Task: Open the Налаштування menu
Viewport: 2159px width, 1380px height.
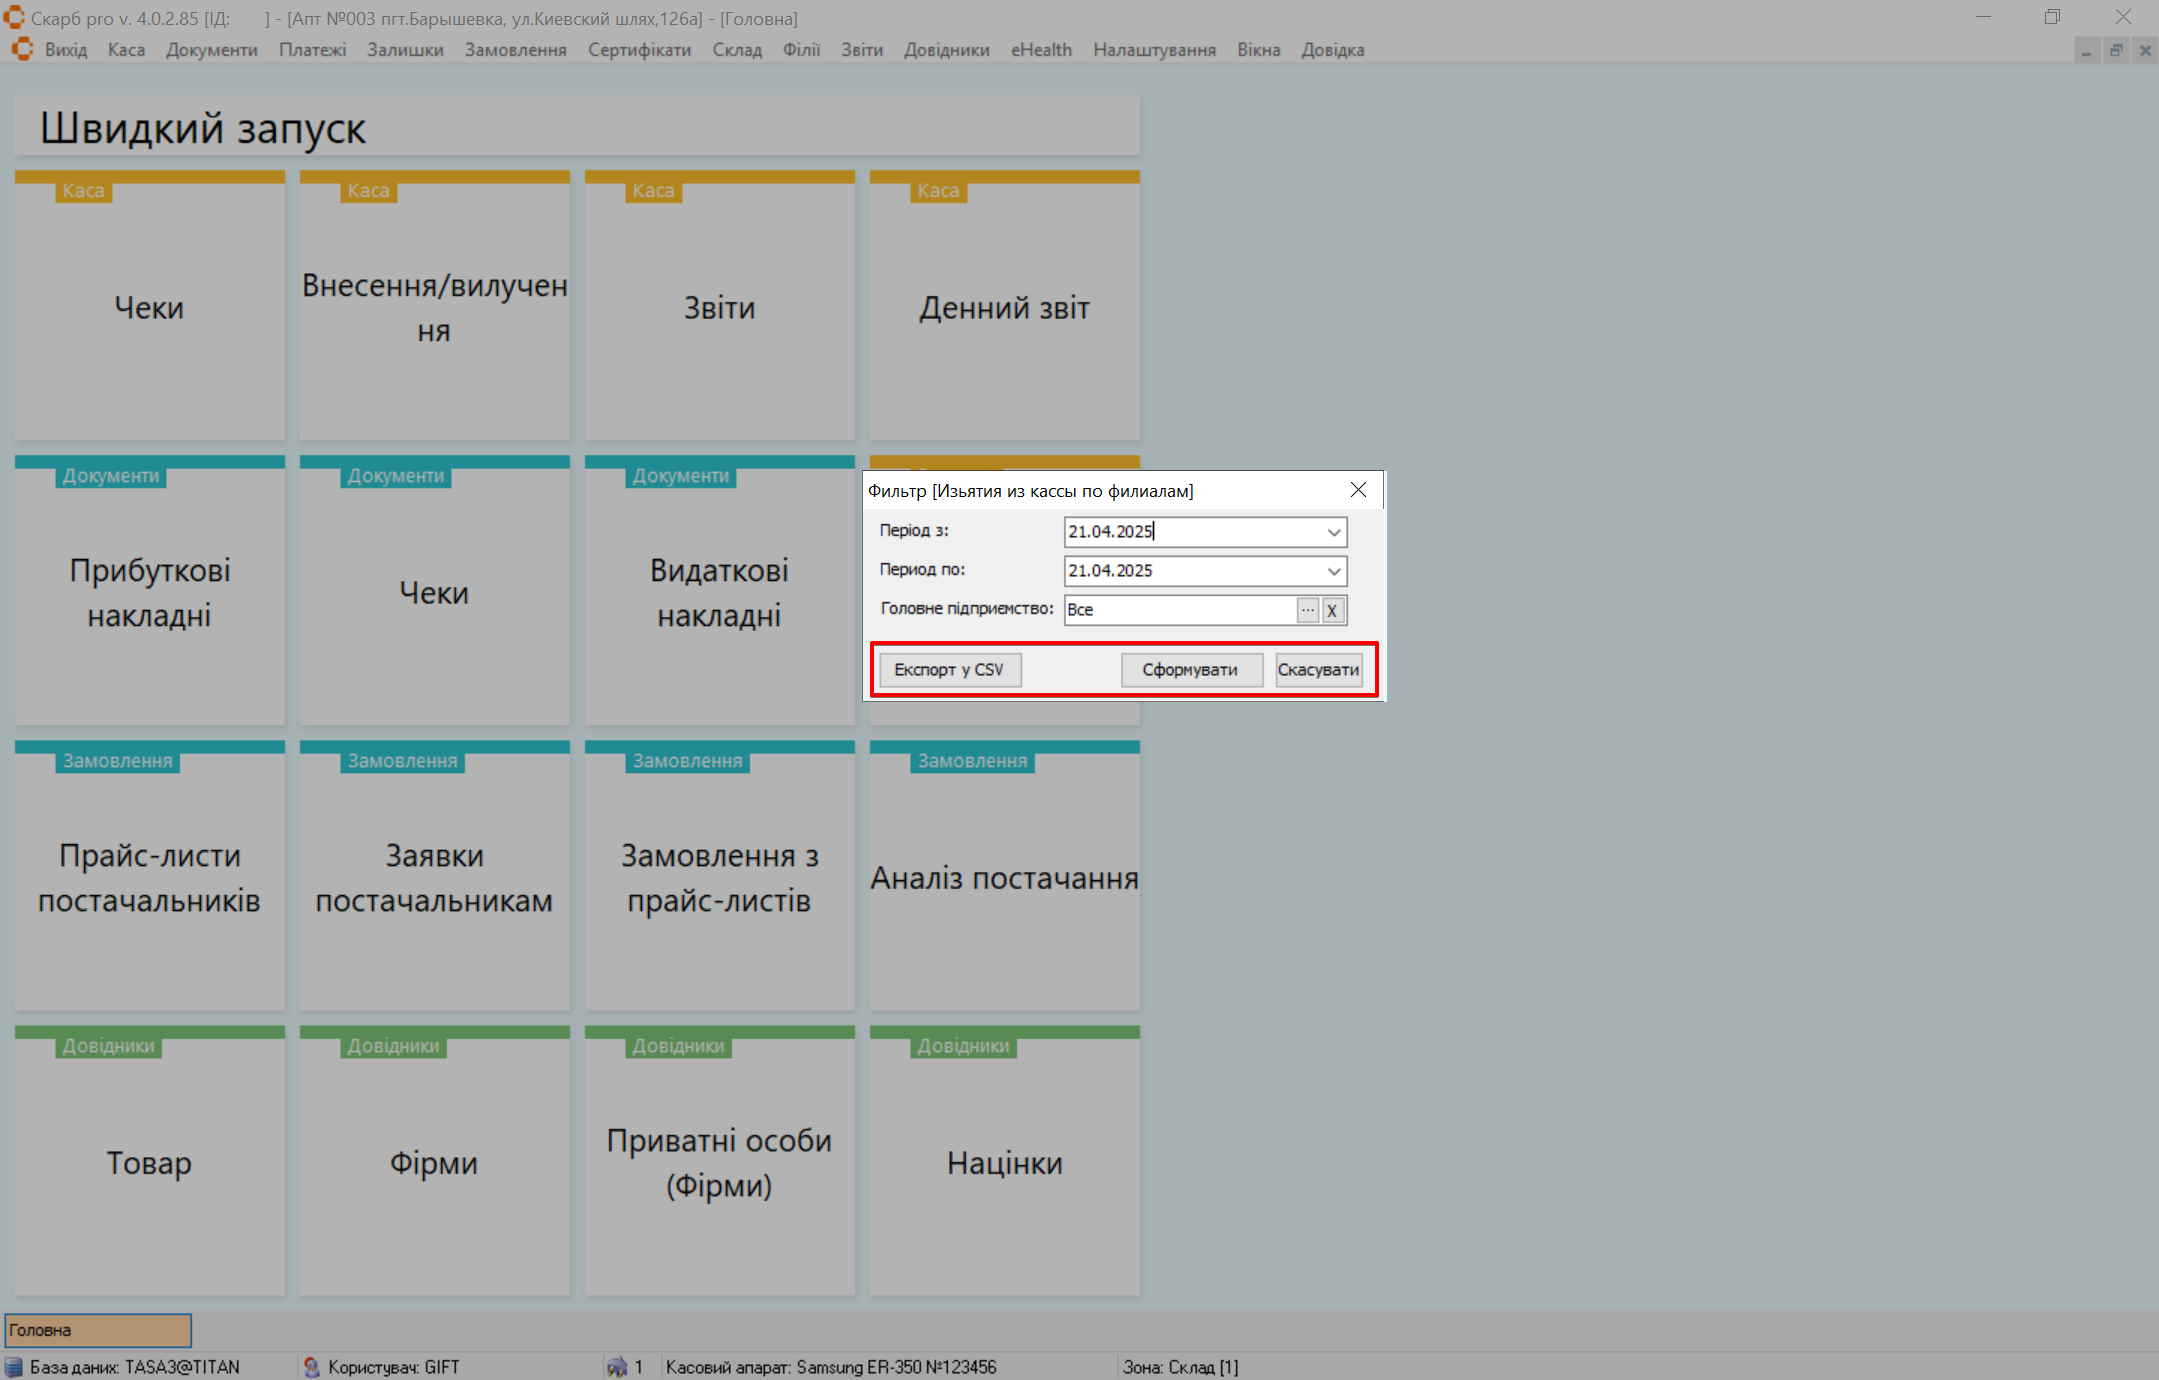Action: [x=1154, y=50]
